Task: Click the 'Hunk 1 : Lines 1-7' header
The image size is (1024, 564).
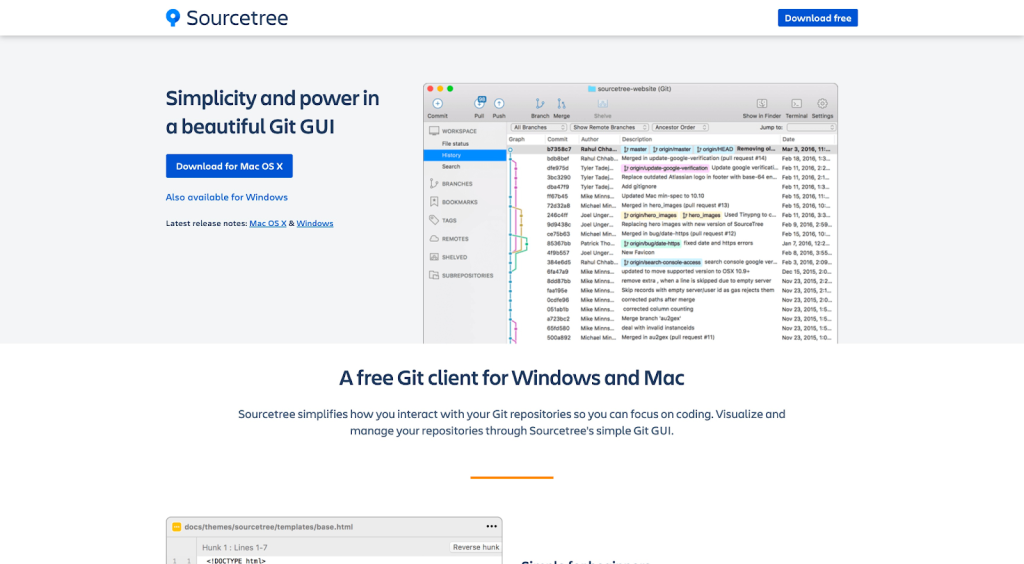Action: click(x=234, y=548)
